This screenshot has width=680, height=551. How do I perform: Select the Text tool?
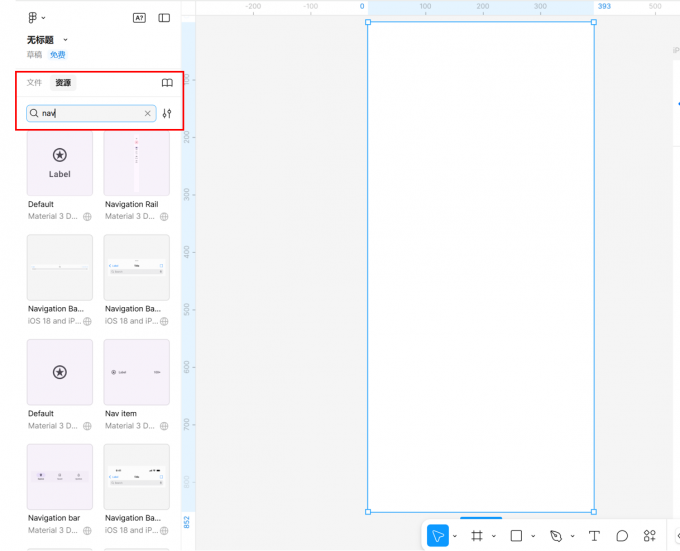click(x=594, y=536)
